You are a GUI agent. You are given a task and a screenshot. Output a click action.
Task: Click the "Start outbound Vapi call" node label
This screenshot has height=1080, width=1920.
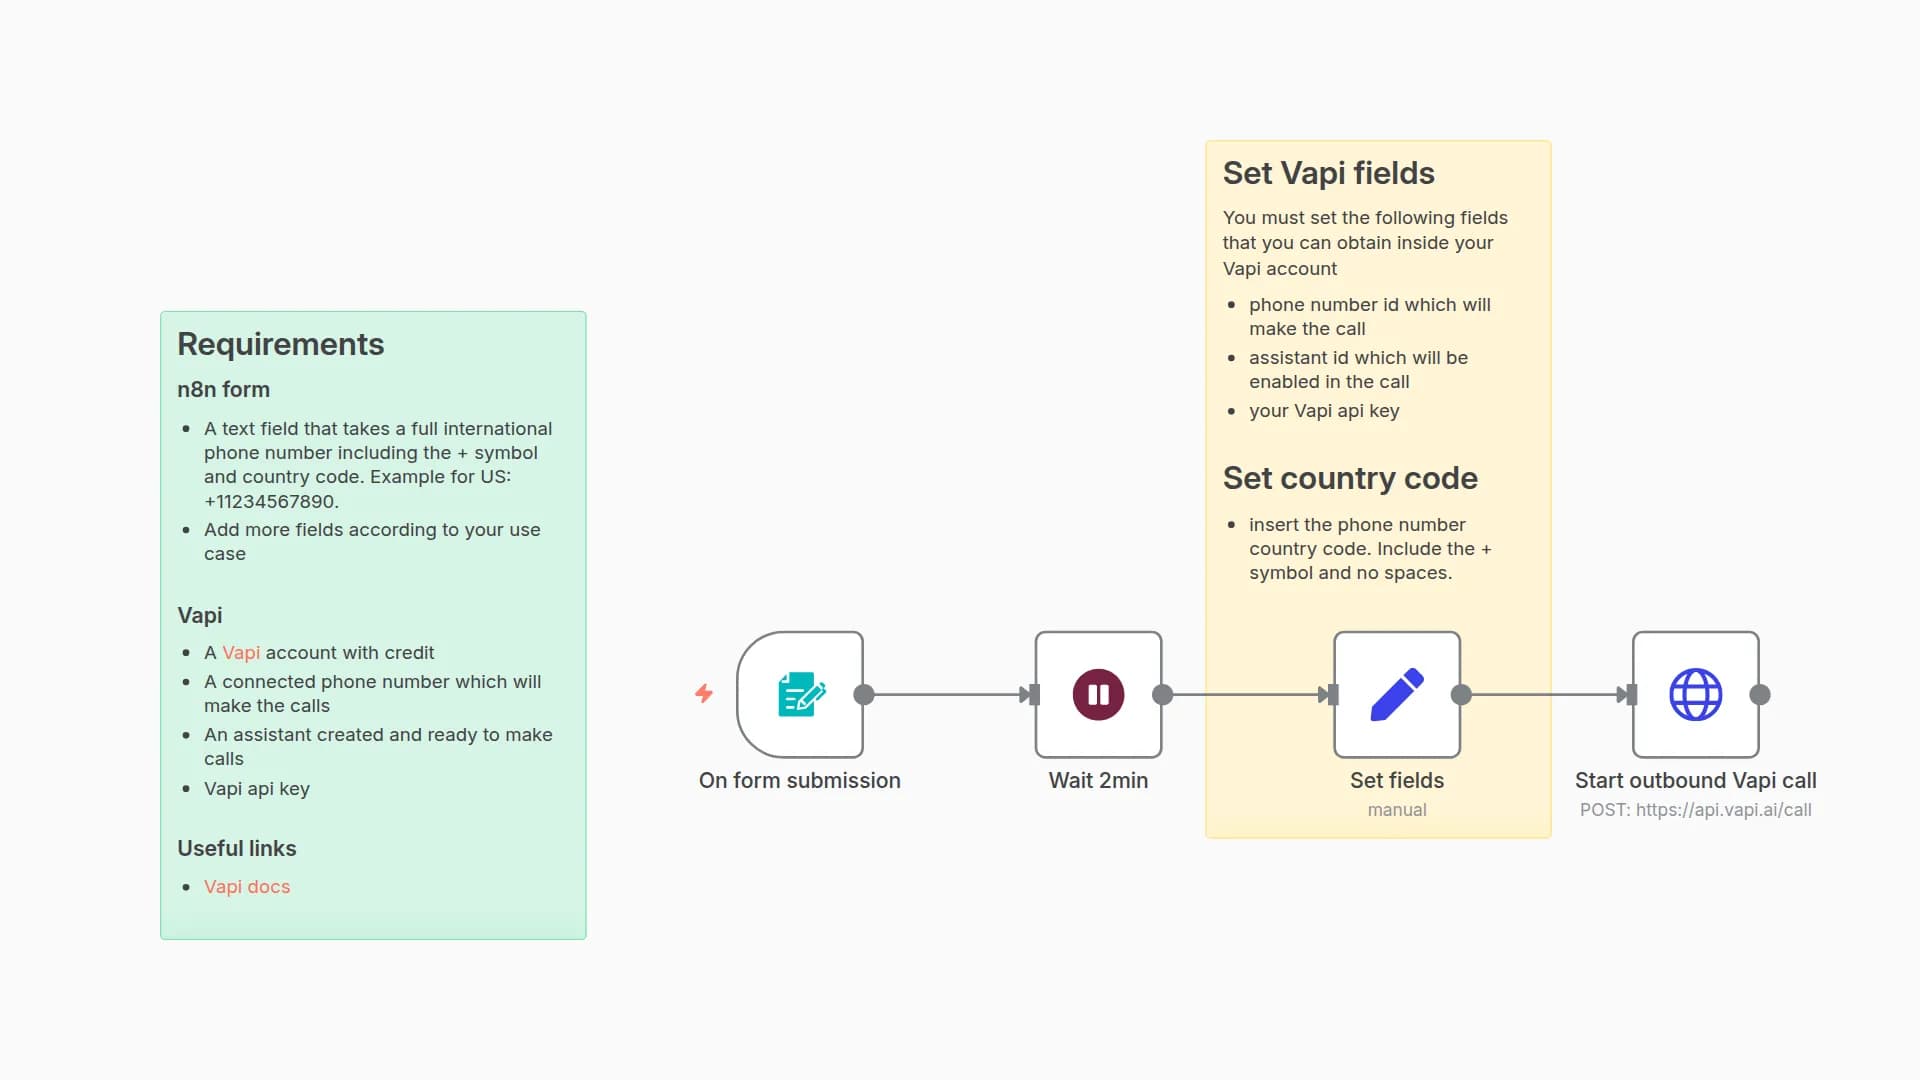[1695, 780]
